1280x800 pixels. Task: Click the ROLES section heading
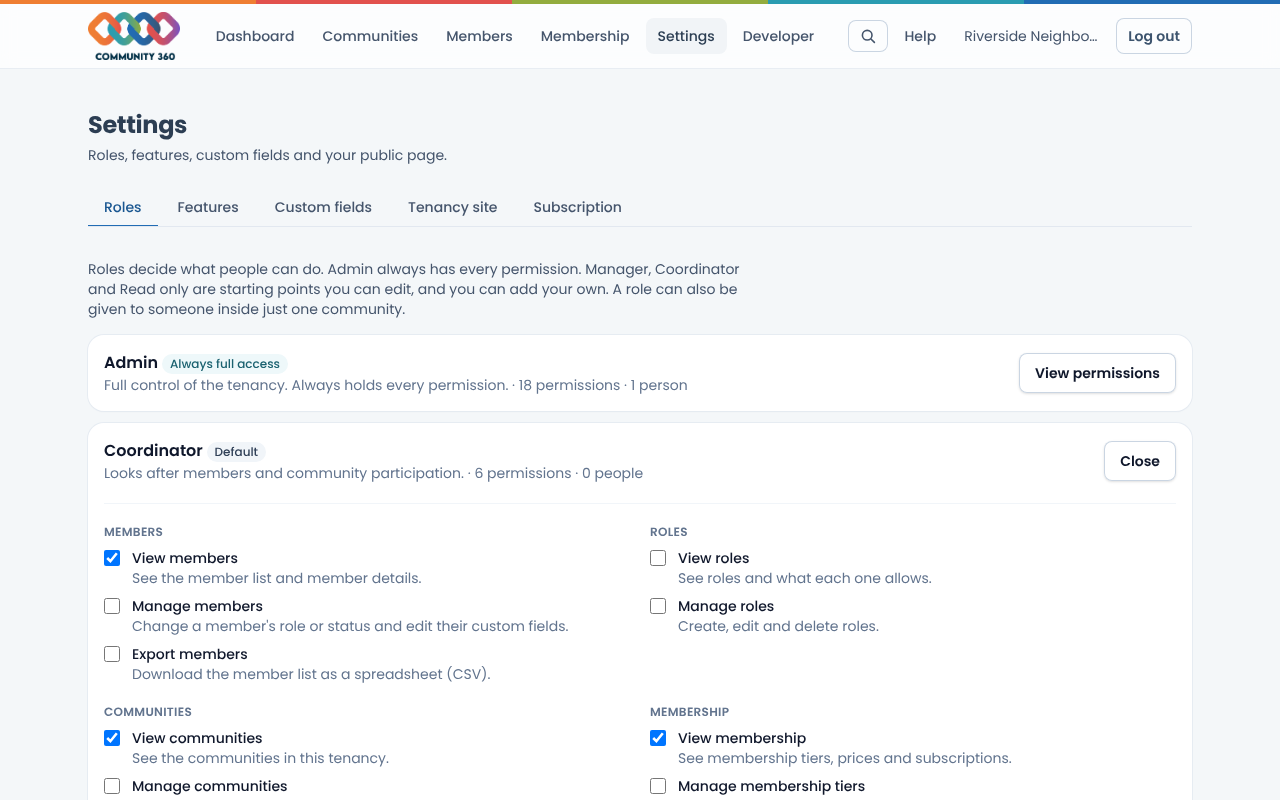pos(669,532)
